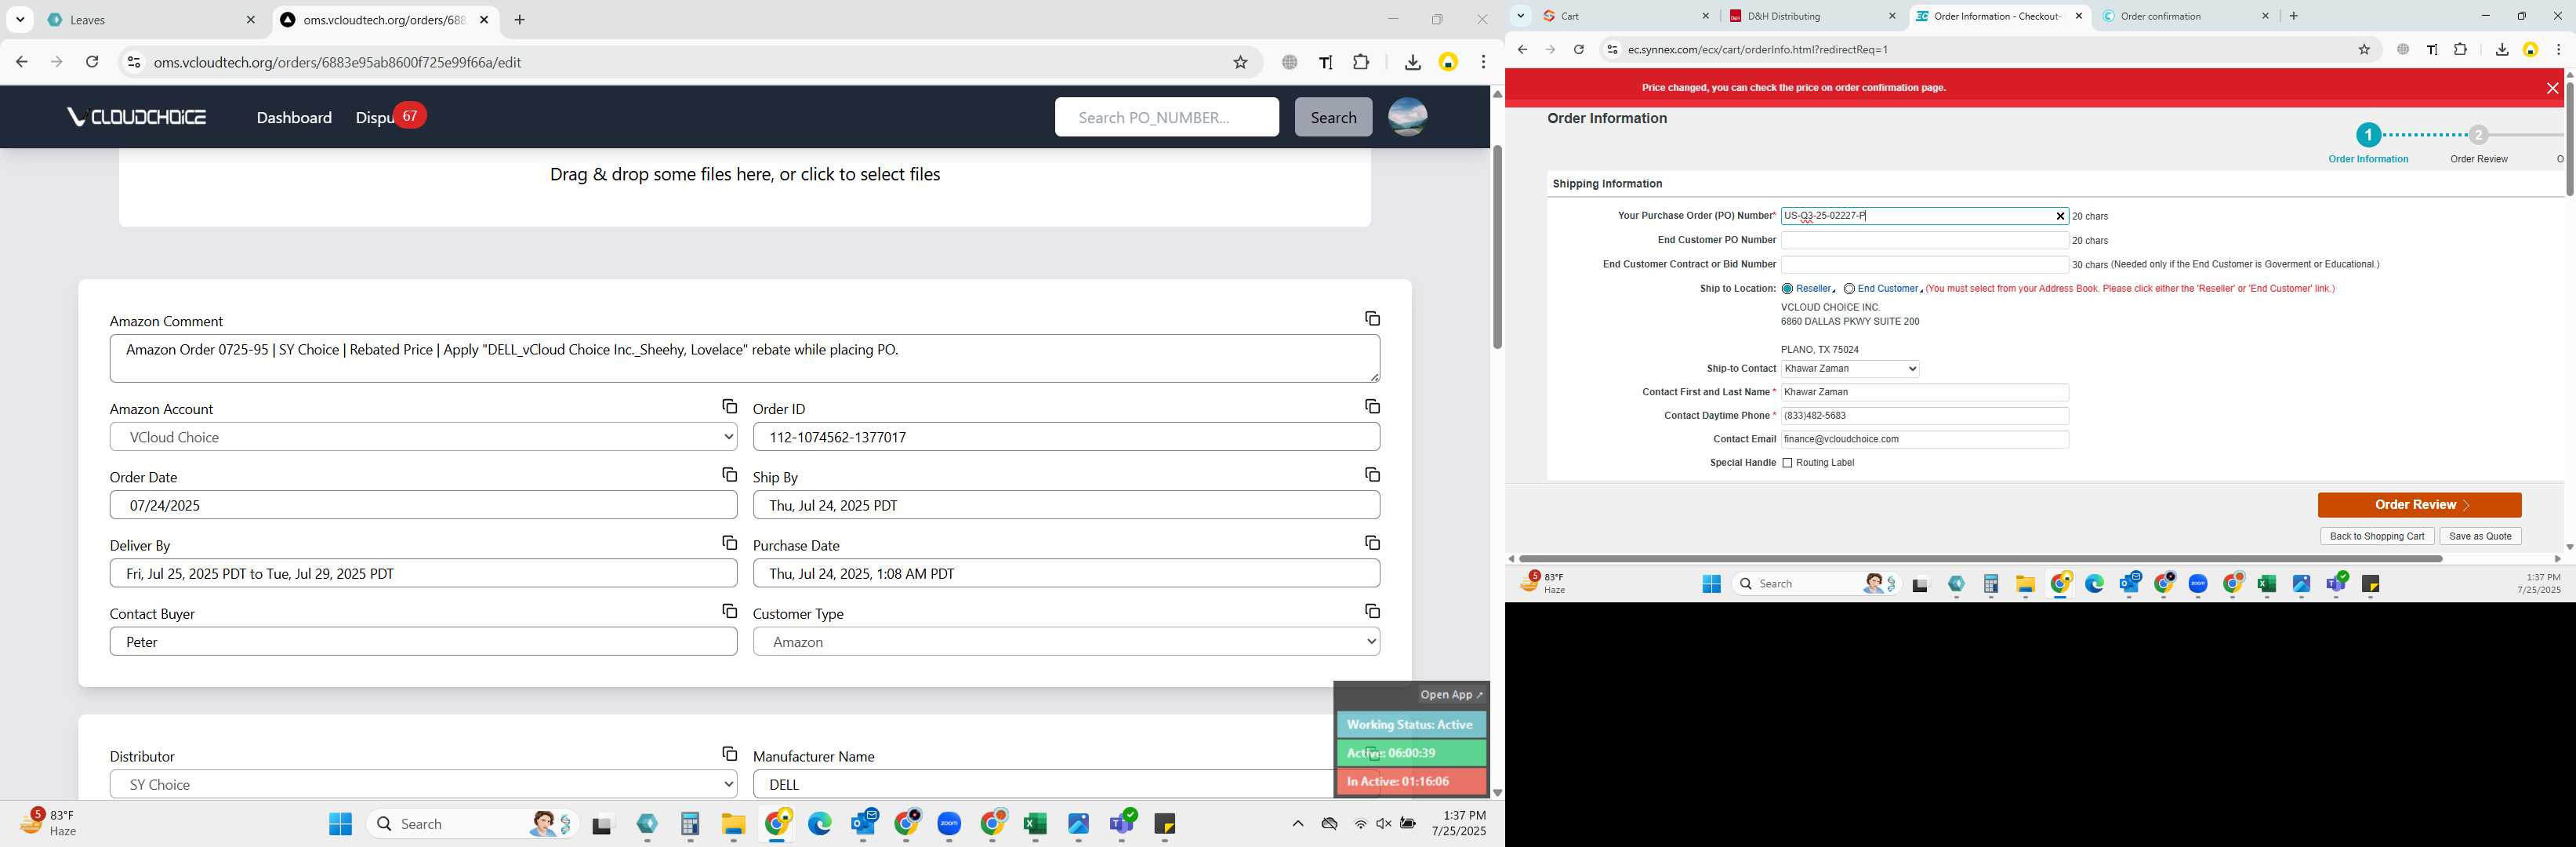Proceed with the Order Review button
The image size is (2576, 847).
[x=2419, y=505]
